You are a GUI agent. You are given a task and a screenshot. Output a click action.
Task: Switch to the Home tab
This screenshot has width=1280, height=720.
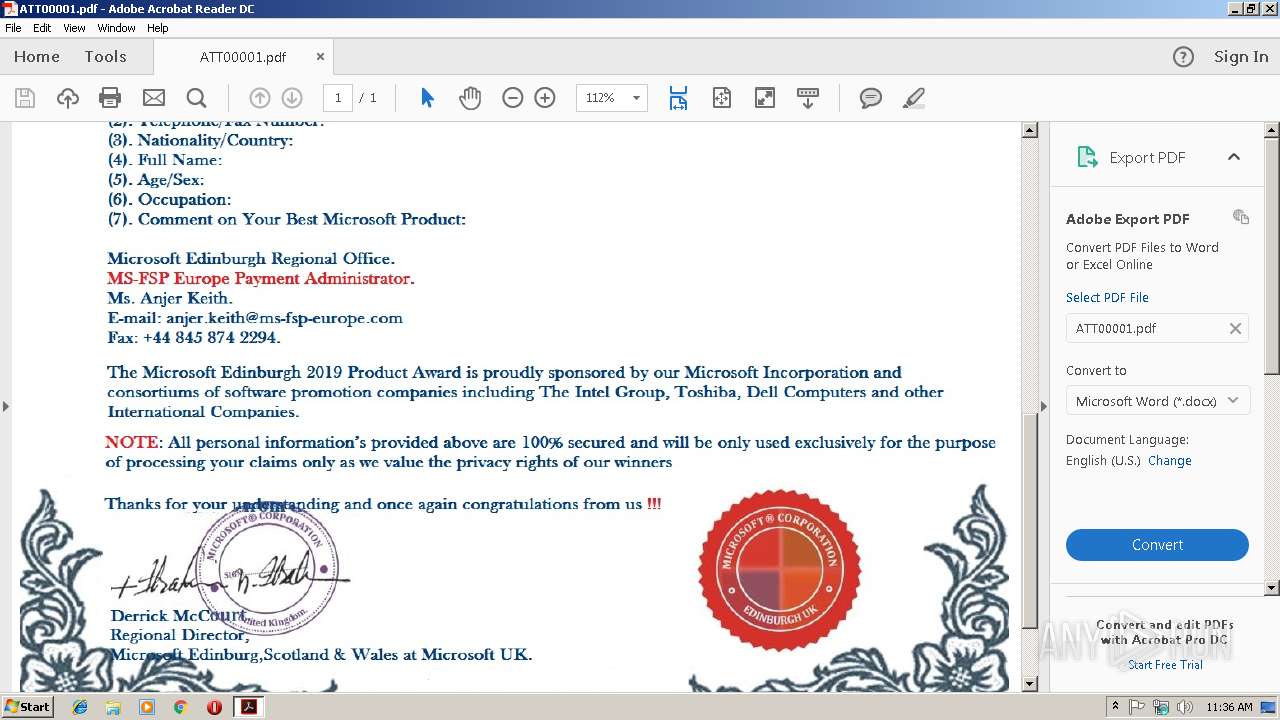[37, 57]
